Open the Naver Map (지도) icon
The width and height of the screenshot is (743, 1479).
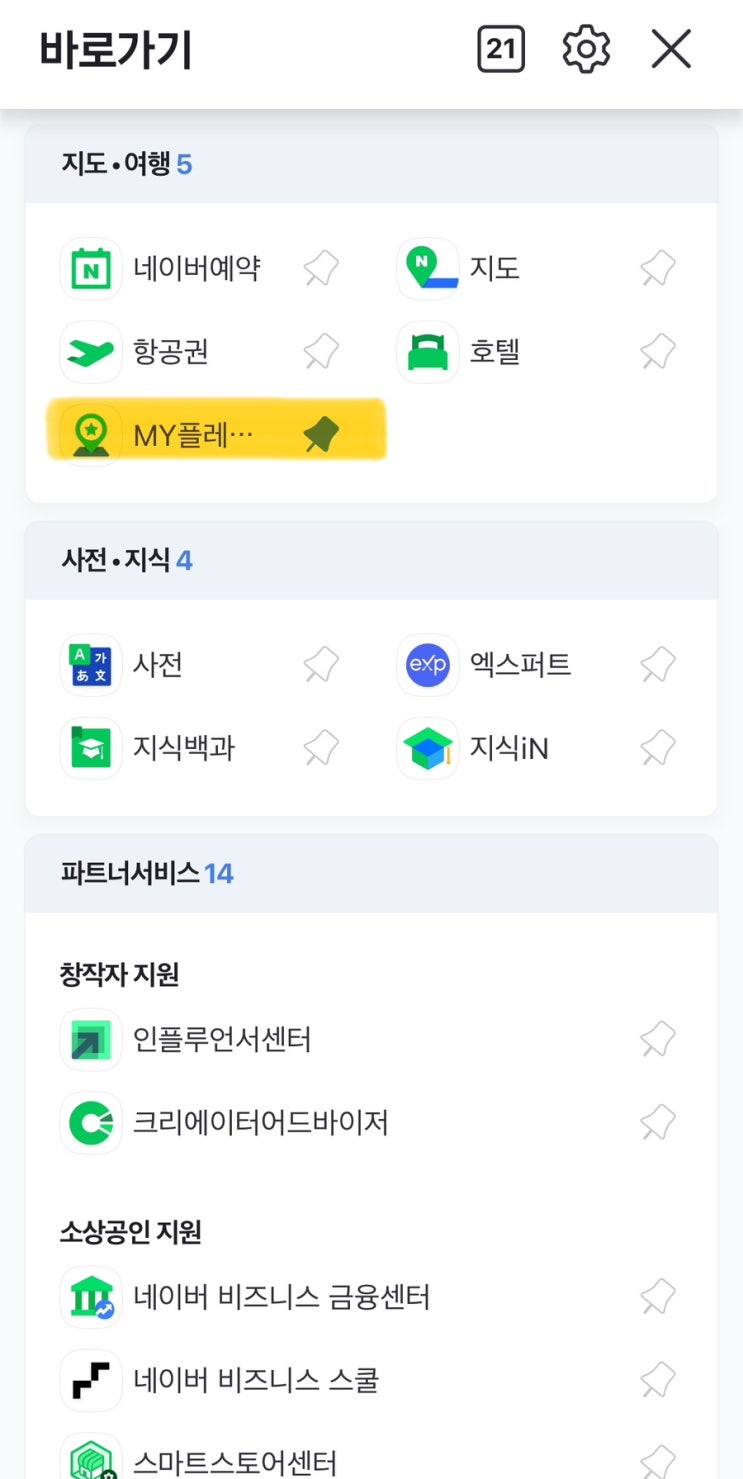pyautogui.click(x=428, y=269)
